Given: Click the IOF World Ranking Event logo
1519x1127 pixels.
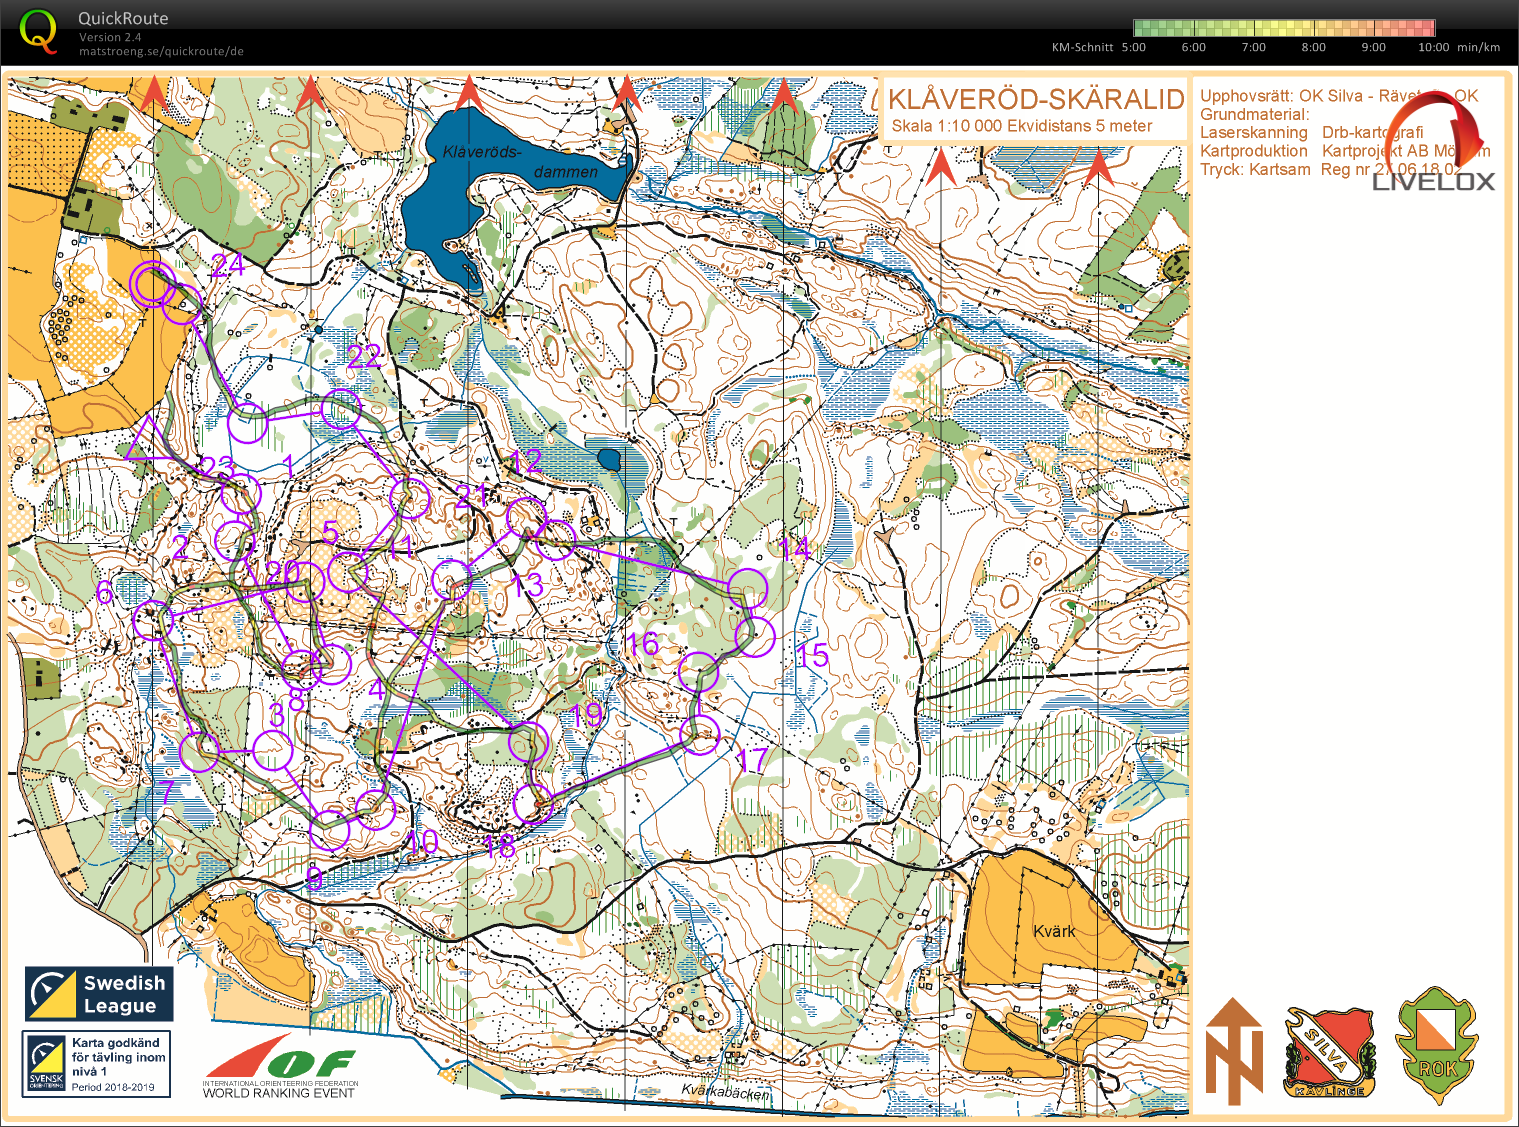Looking at the screenshot, I should [281, 1068].
